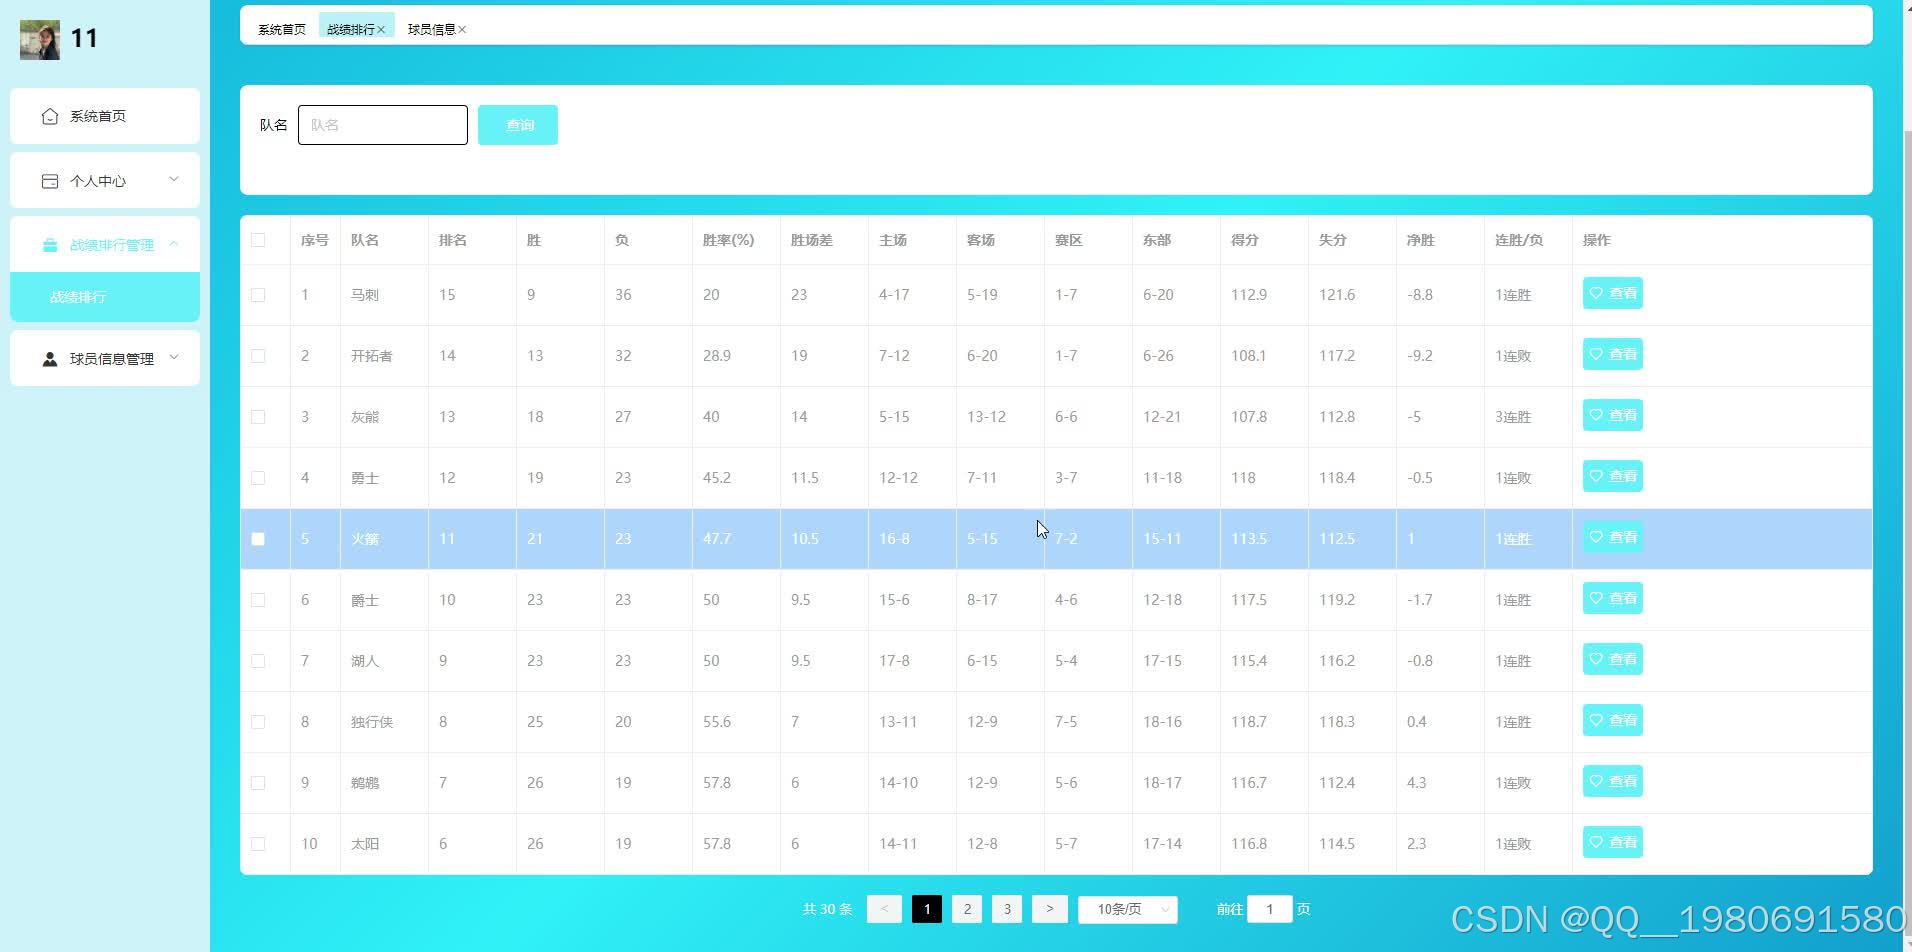Viewport: 1912px width, 952px height.
Task: Click the person icon beside 球员信息管理
Action: [50, 359]
